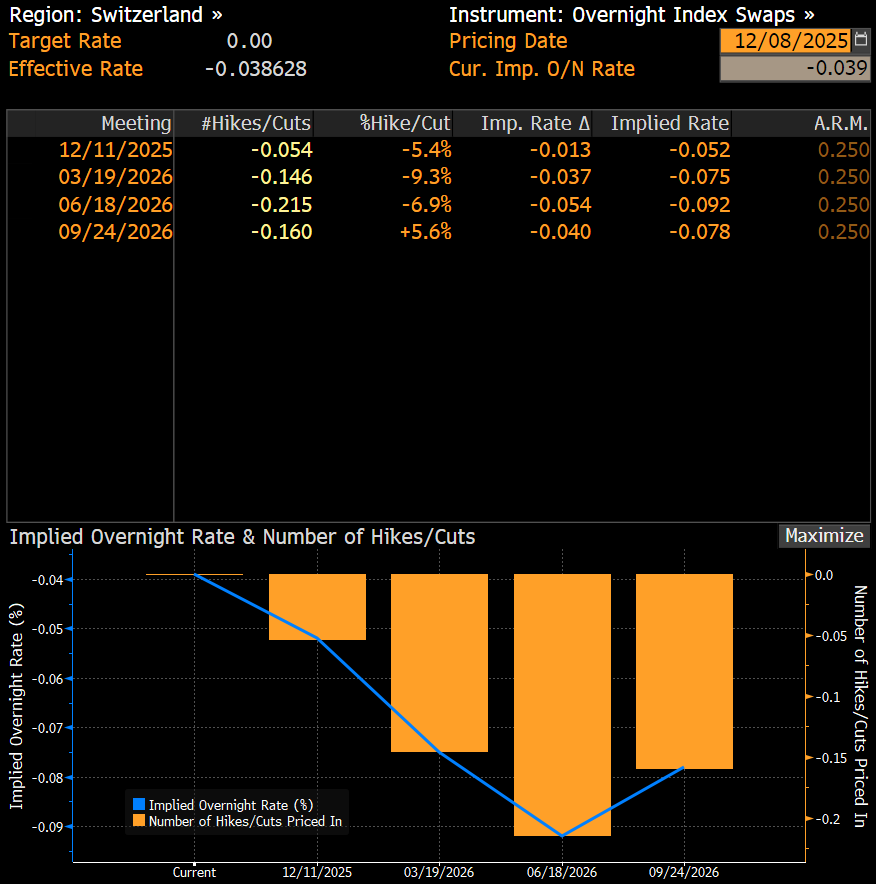Select the Imp. Rate Δ column header
This screenshot has width=876, height=884.
click(535, 123)
